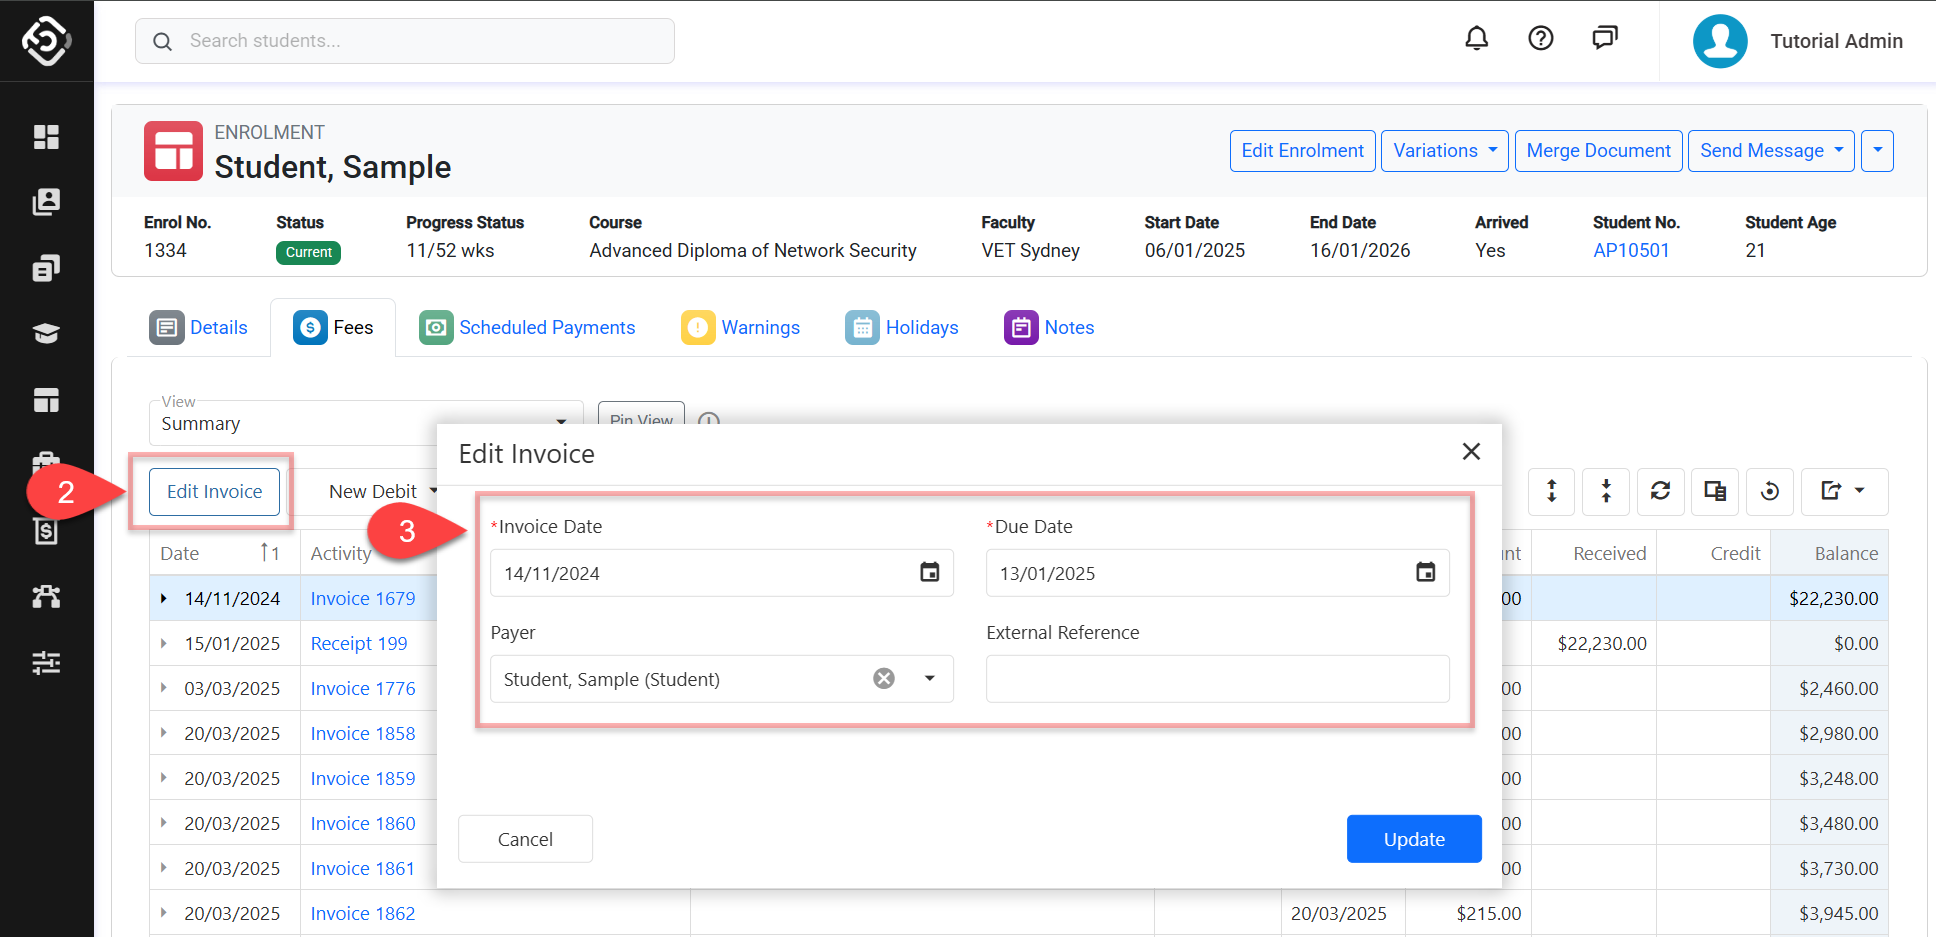Cancel the Edit Invoice dialog
The image size is (1936, 937).
[525, 839]
